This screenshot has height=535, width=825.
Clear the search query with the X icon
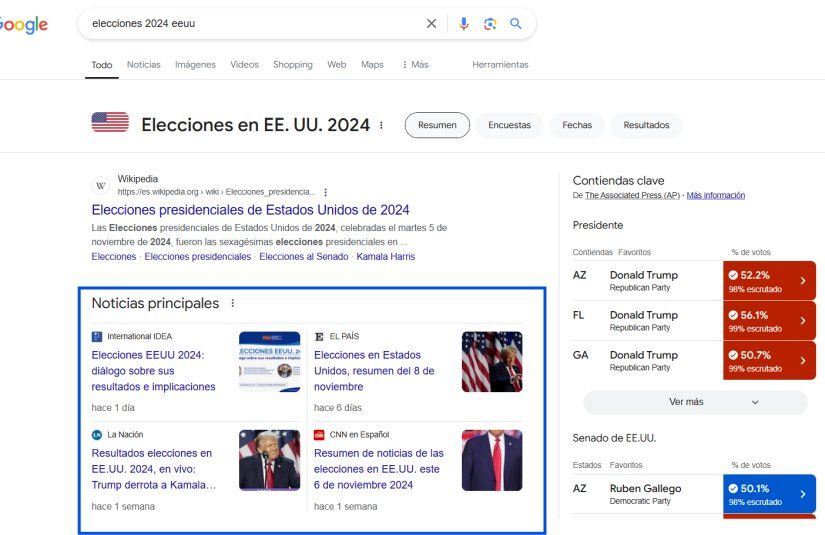(431, 24)
